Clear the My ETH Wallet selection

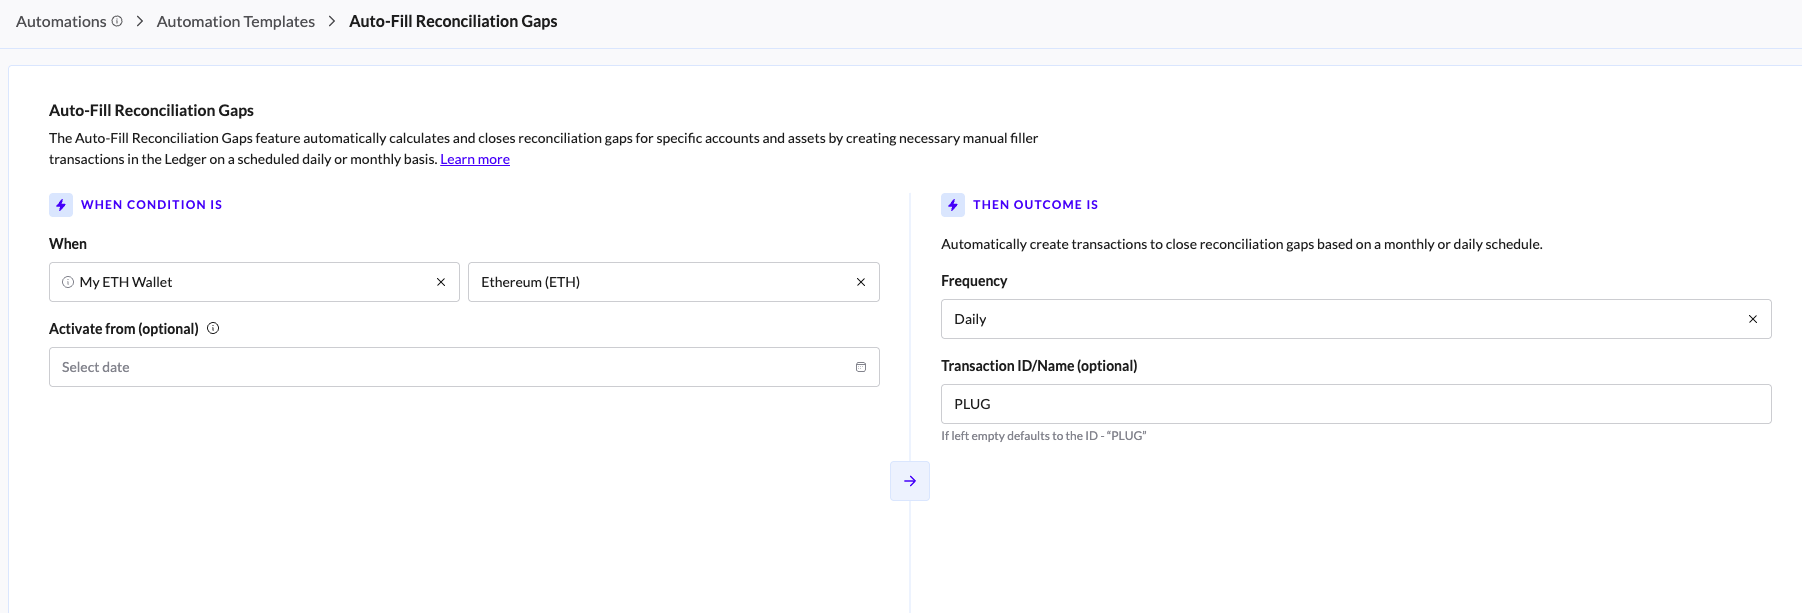(x=440, y=282)
